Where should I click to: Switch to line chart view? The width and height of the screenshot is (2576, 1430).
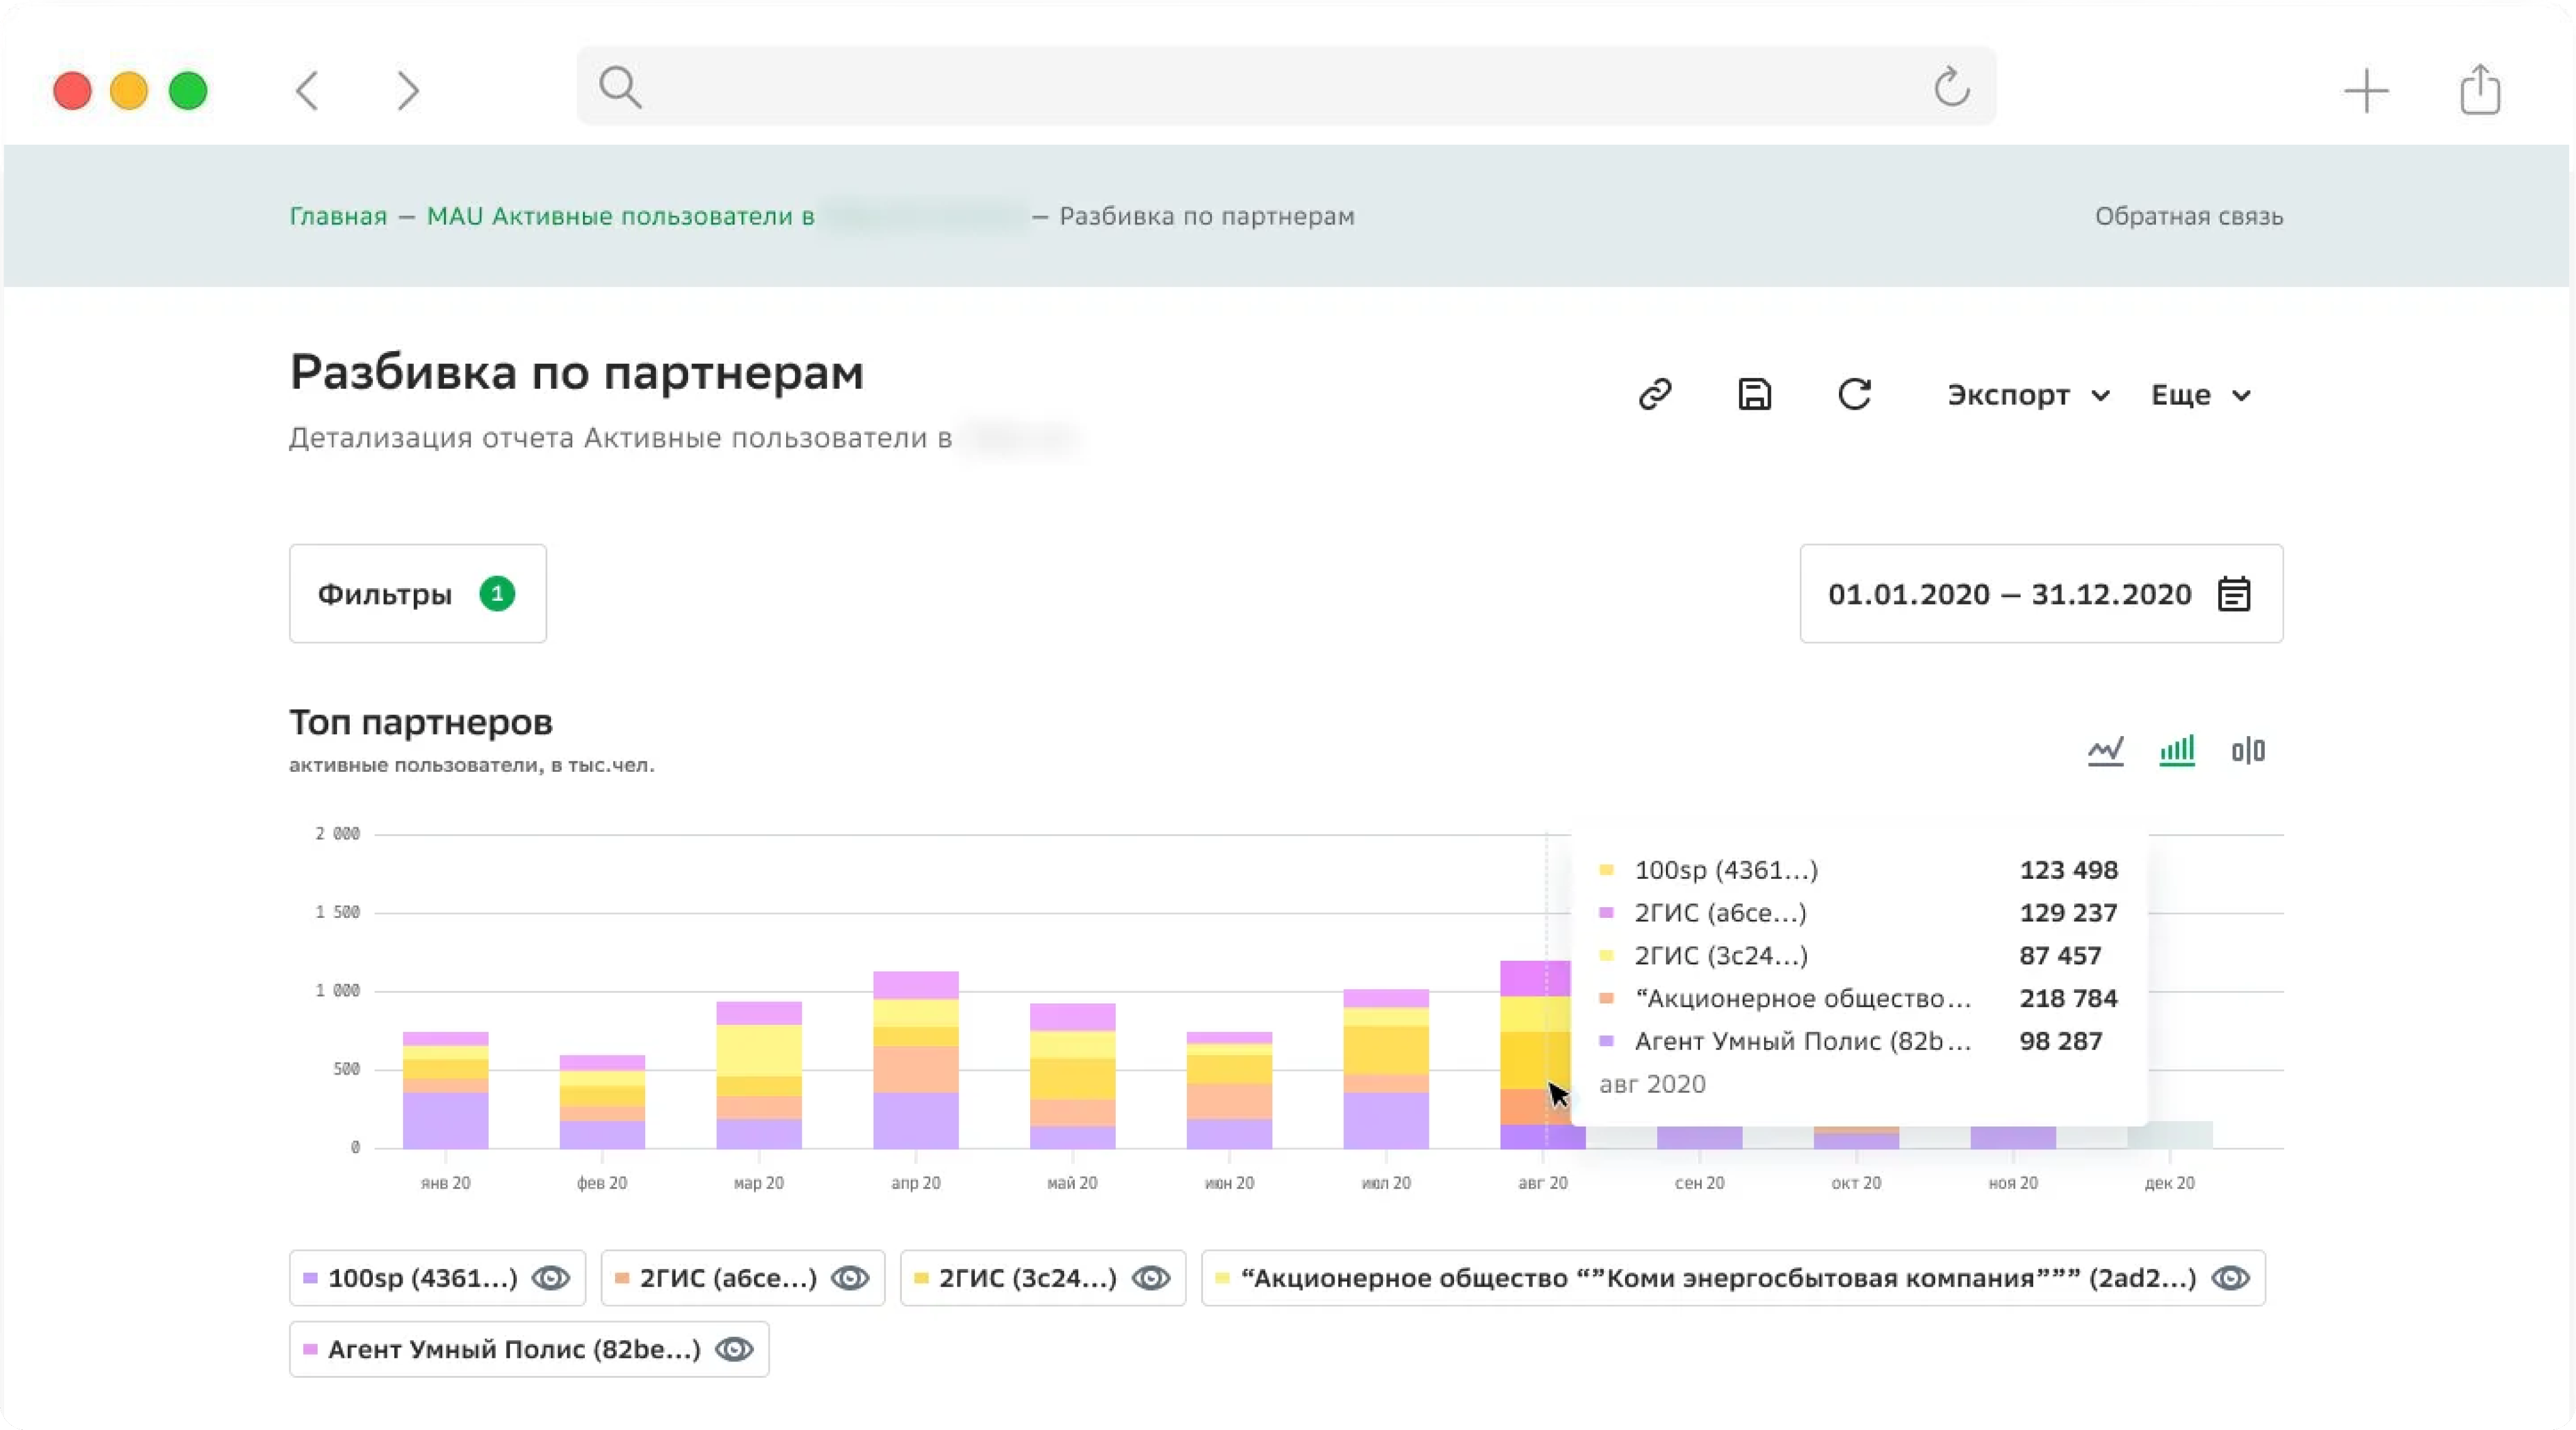pos(2105,750)
